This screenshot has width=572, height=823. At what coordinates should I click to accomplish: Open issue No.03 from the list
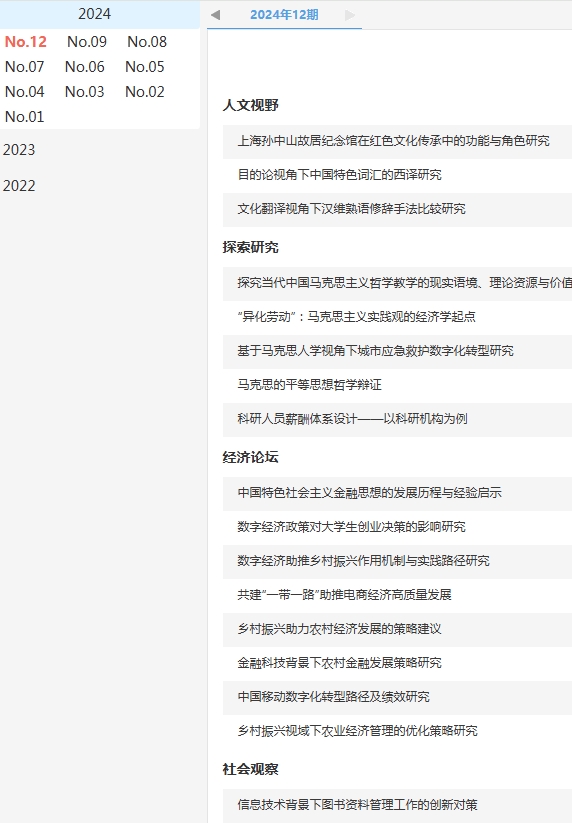84,92
